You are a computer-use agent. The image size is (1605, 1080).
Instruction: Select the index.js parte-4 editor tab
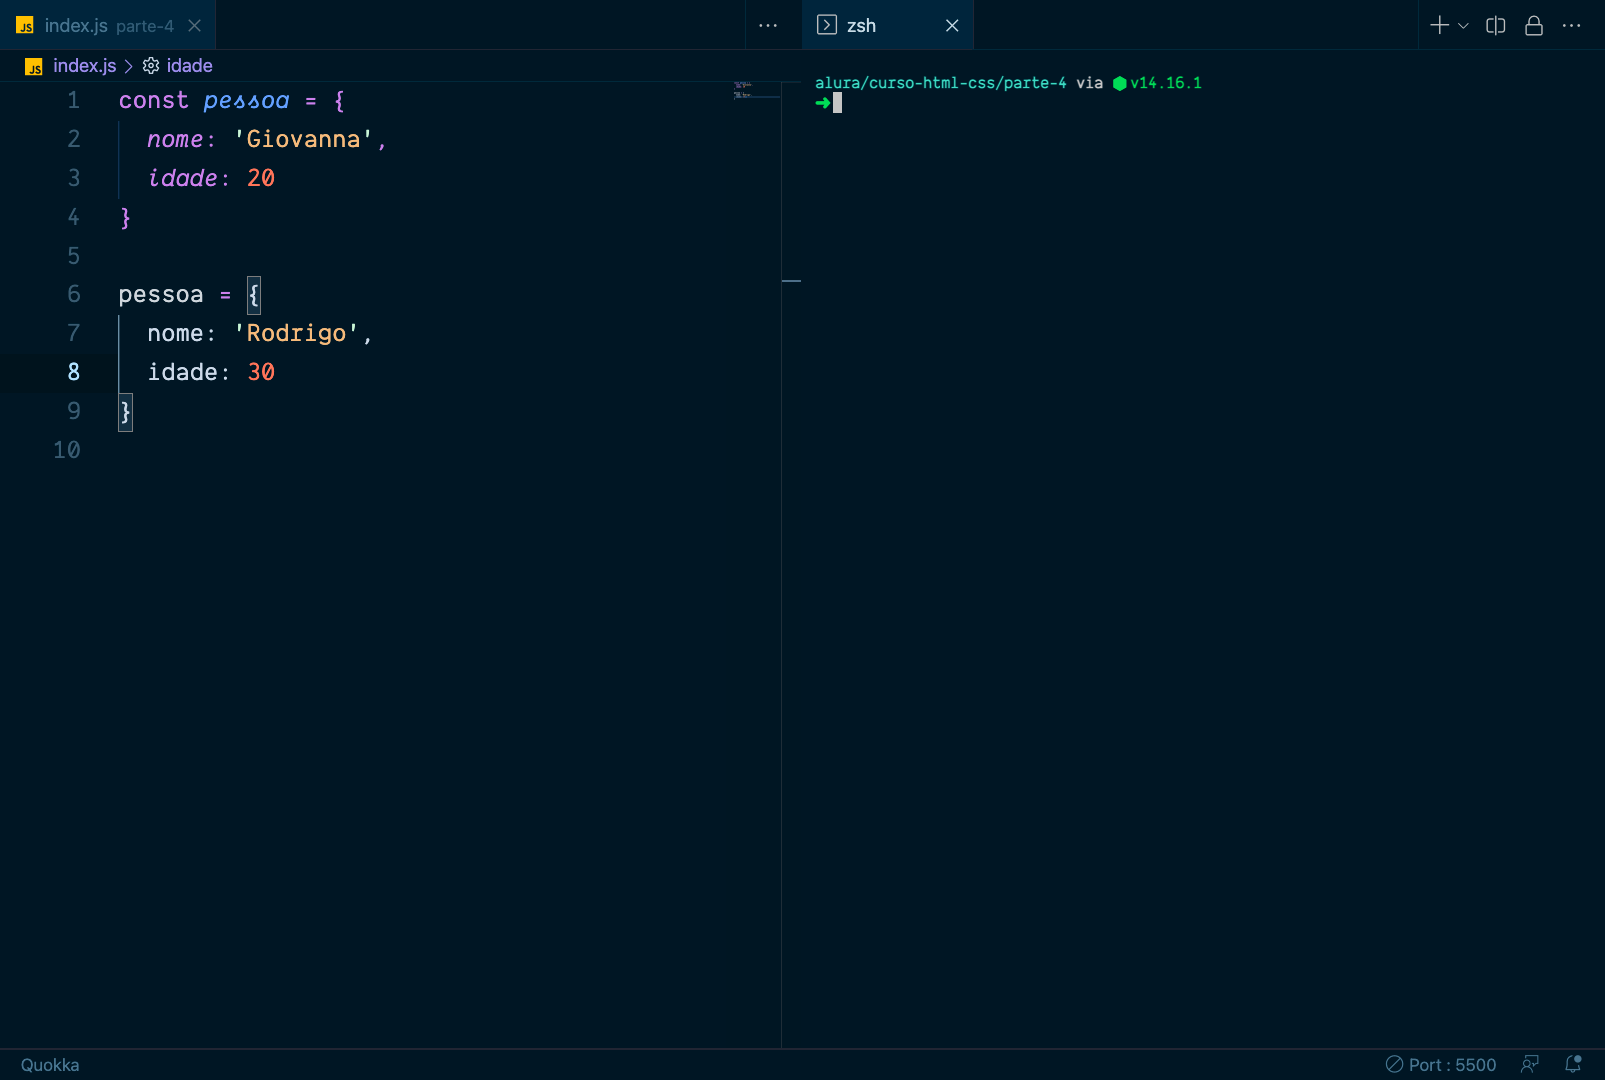pyautogui.click(x=108, y=25)
